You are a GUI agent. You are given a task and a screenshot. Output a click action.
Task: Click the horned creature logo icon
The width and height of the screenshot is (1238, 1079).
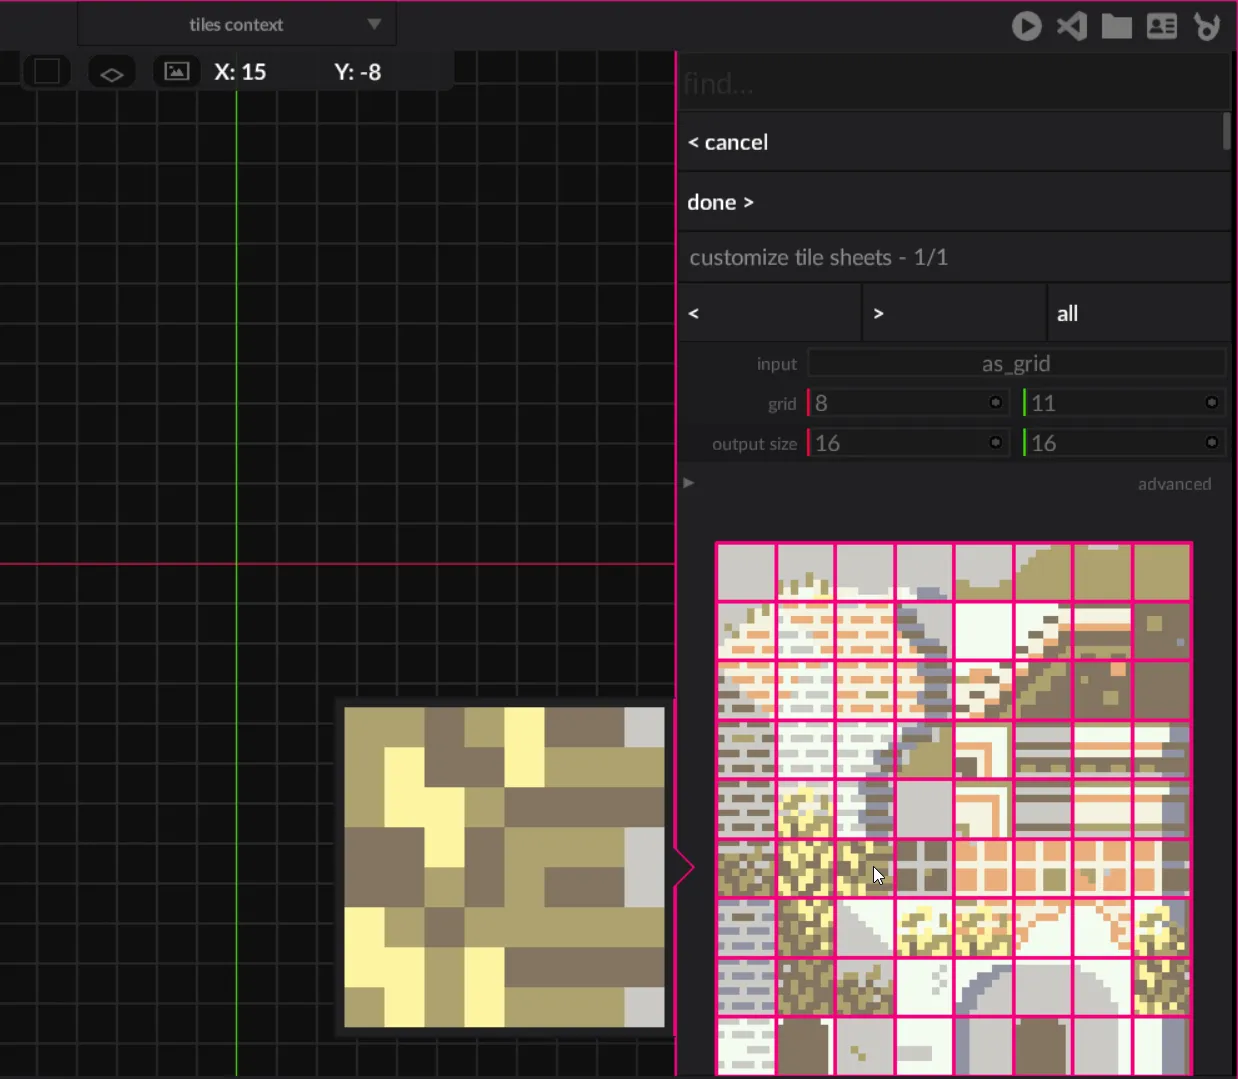(1207, 26)
